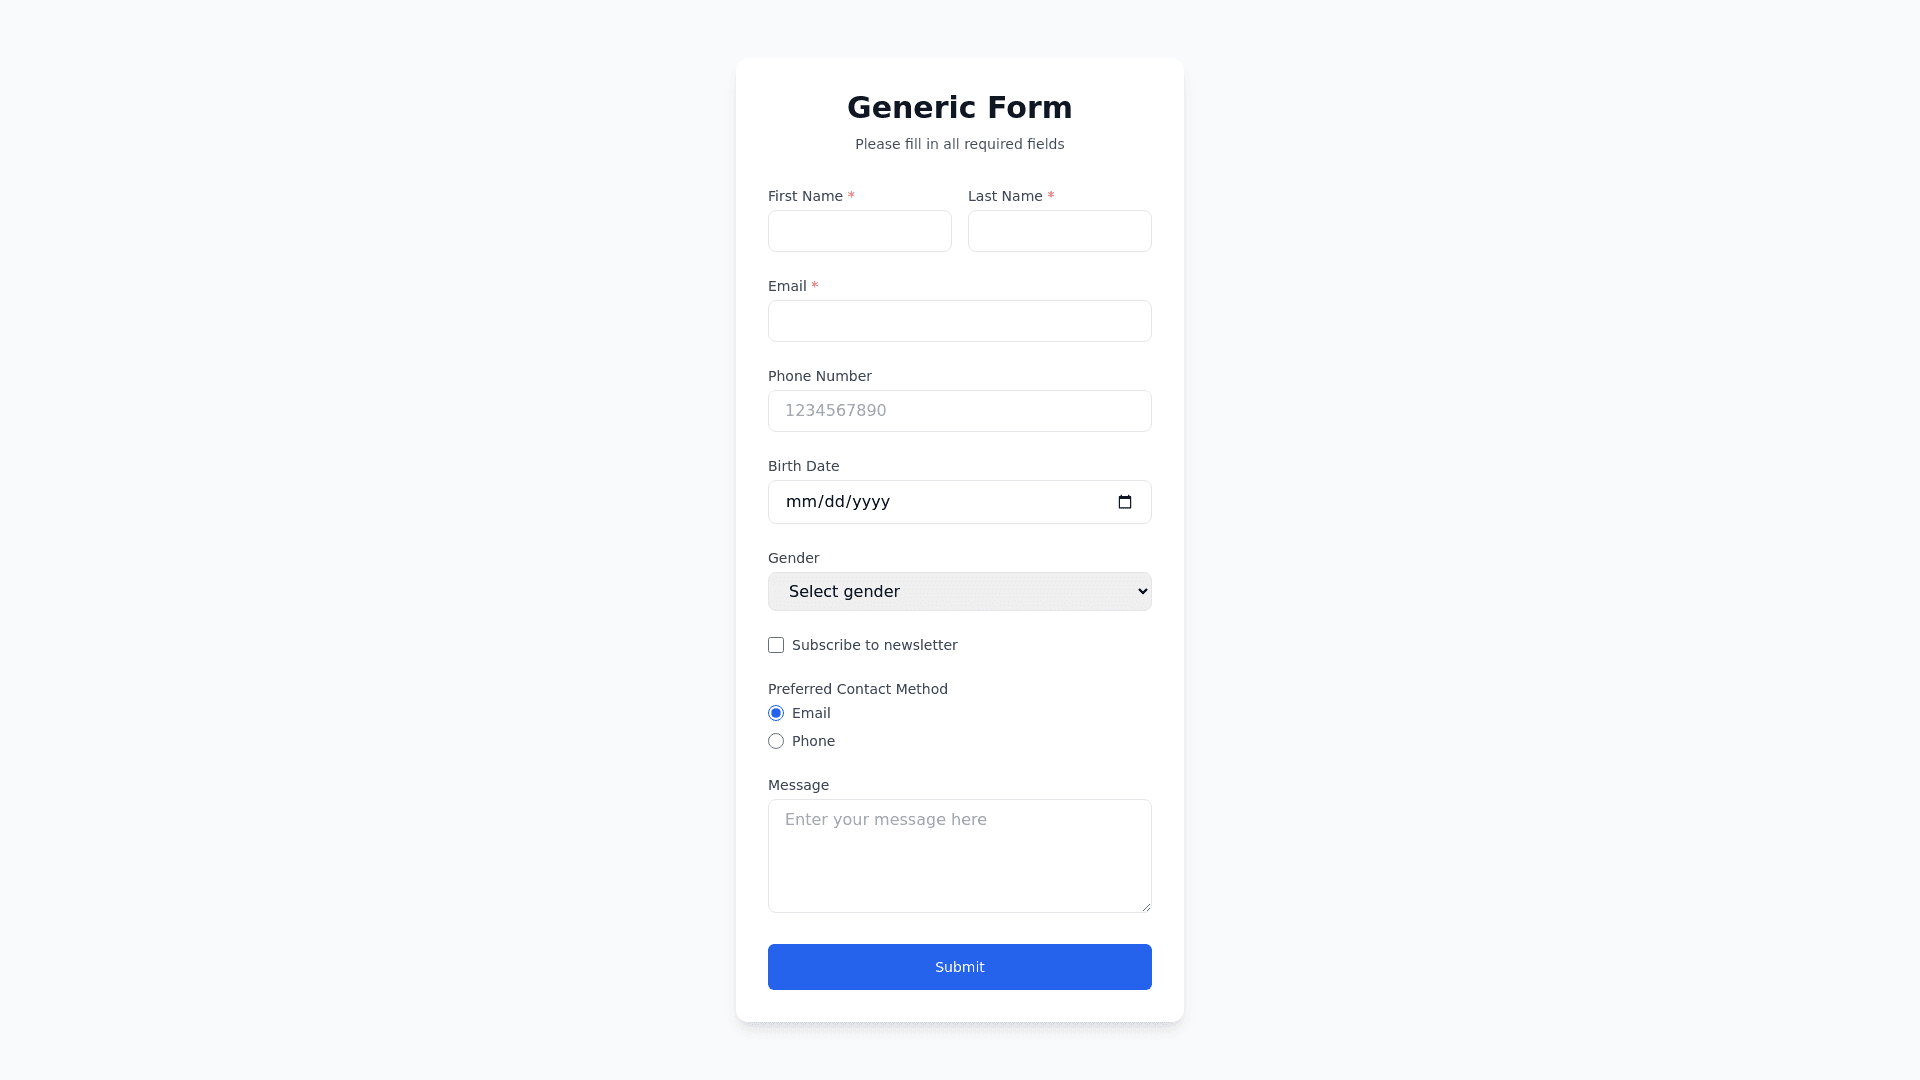Image resolution: width=1920 pixels, height=1080 pixels.
Task: Click the Phone Number input showing 1234567890 placeholder
Action: point(959,410)
